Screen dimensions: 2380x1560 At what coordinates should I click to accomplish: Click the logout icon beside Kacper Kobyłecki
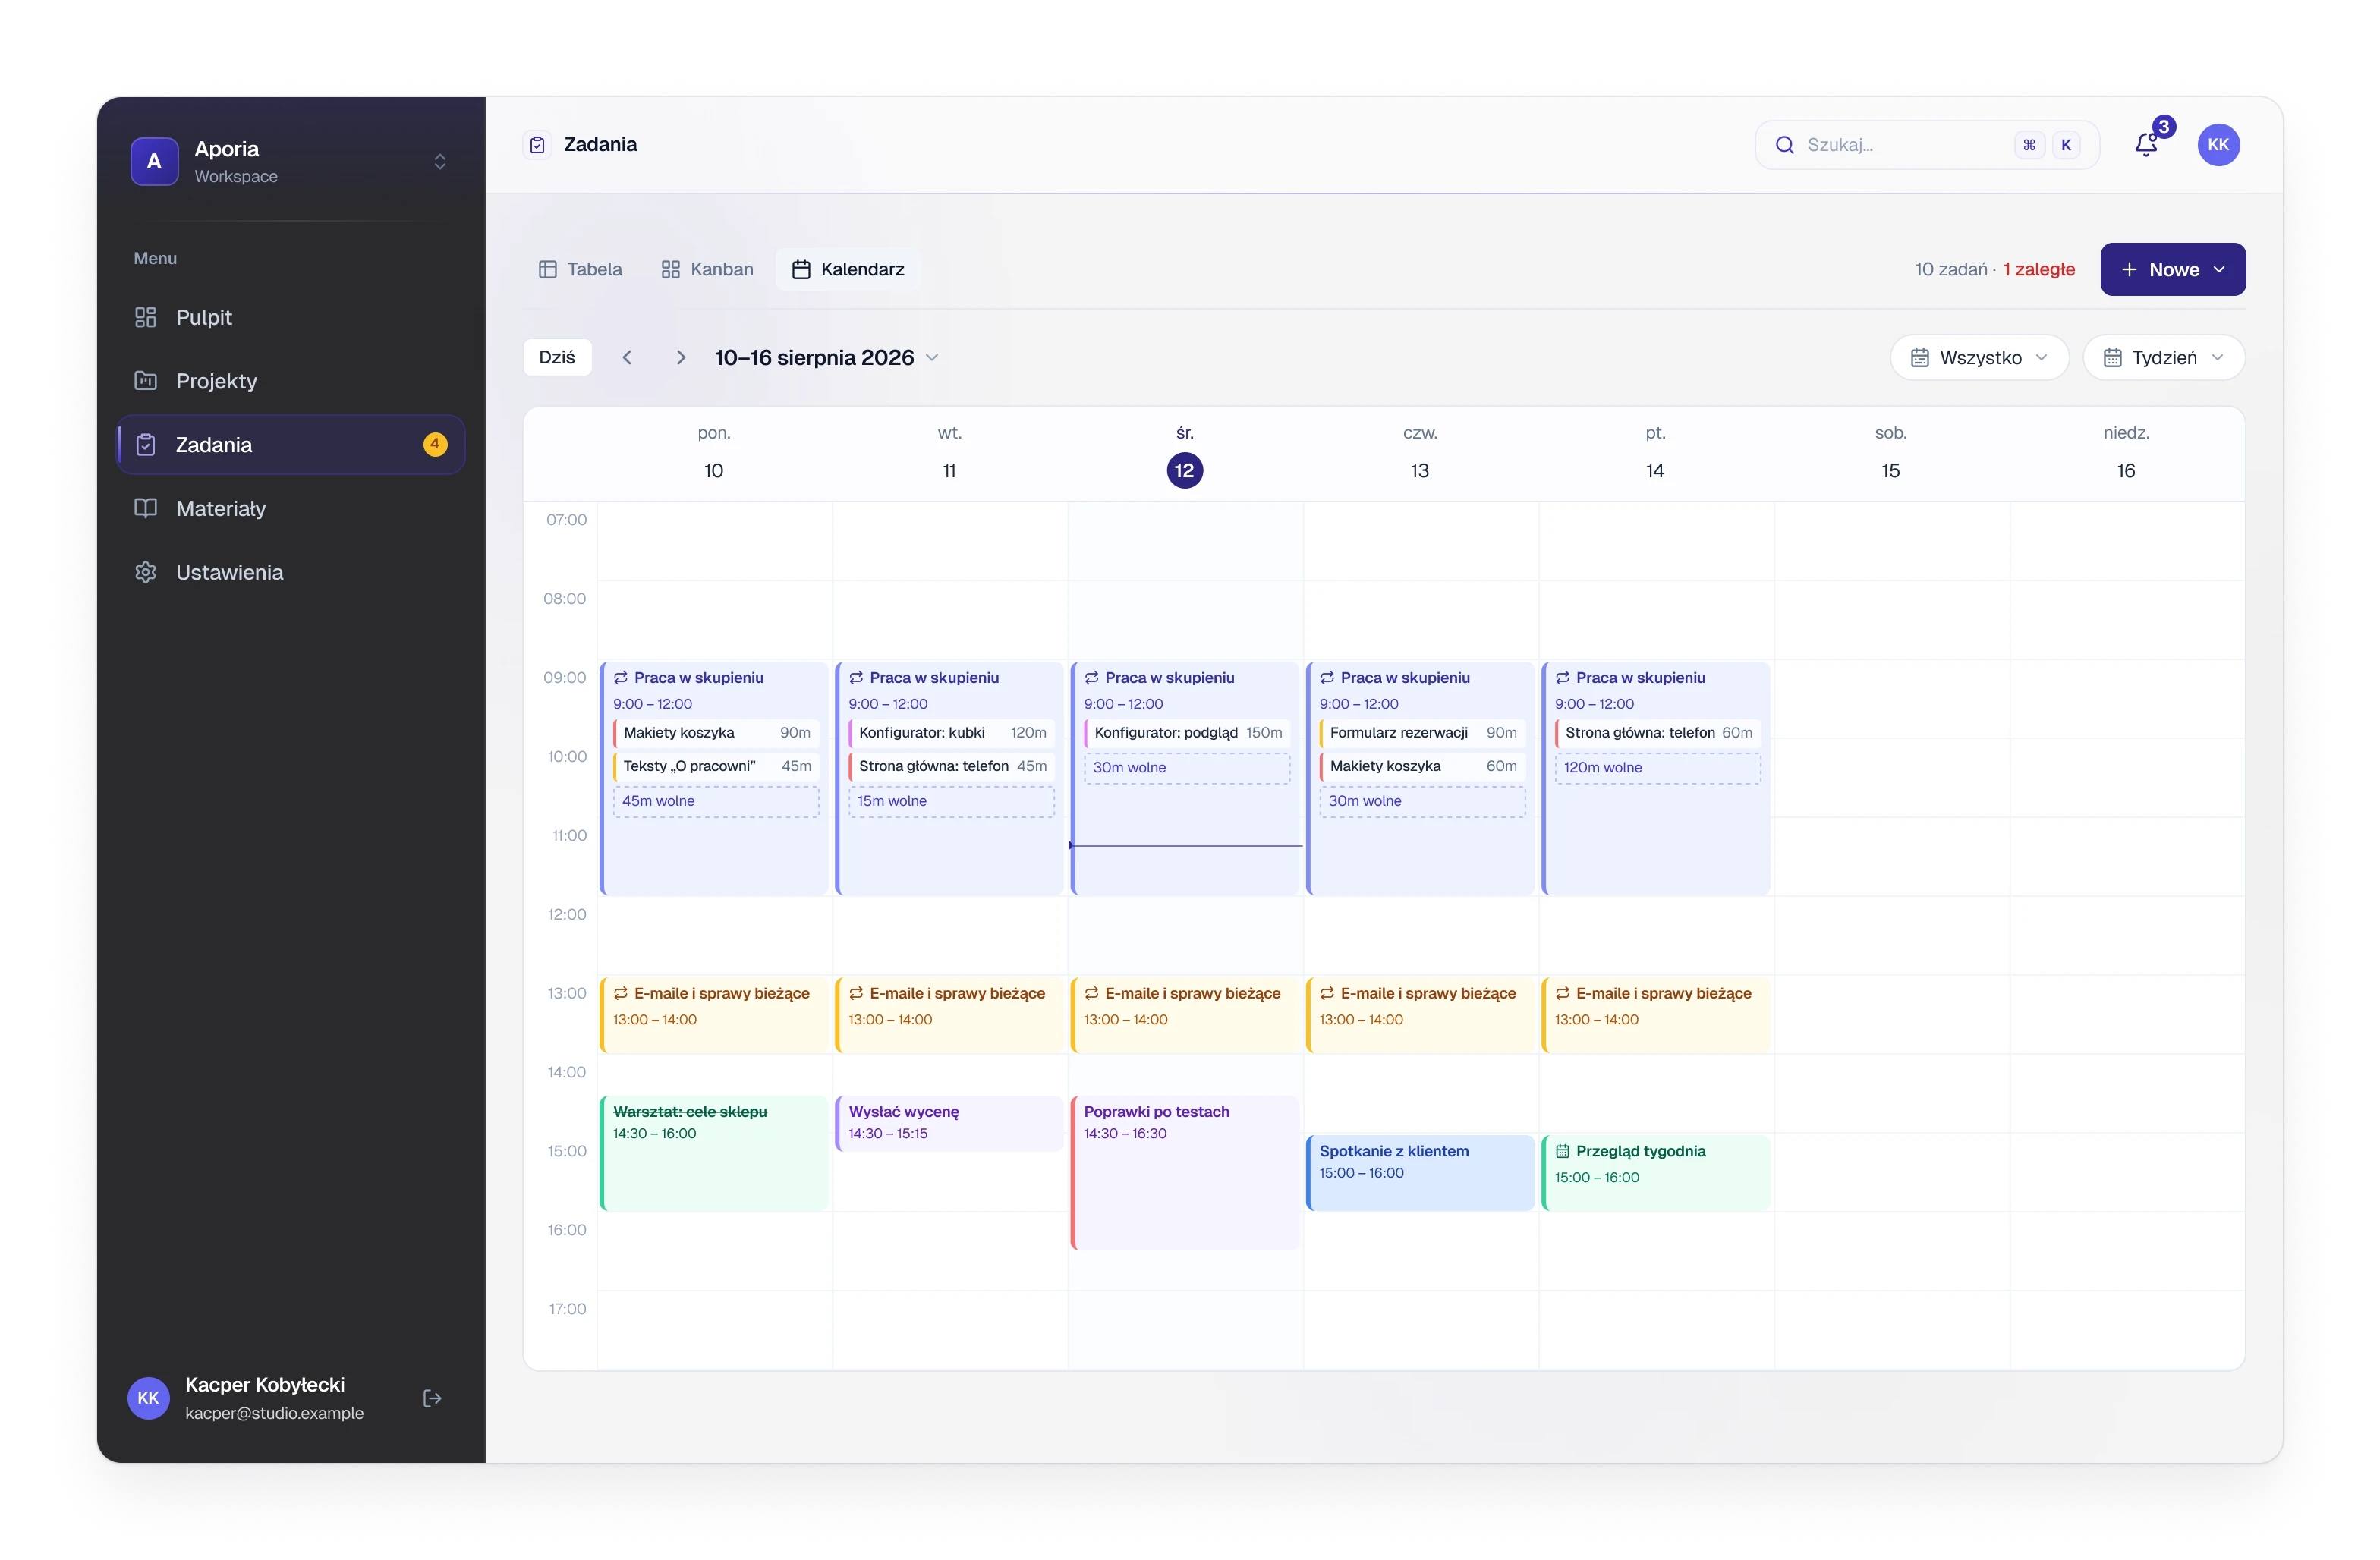tap(432, 1398)
